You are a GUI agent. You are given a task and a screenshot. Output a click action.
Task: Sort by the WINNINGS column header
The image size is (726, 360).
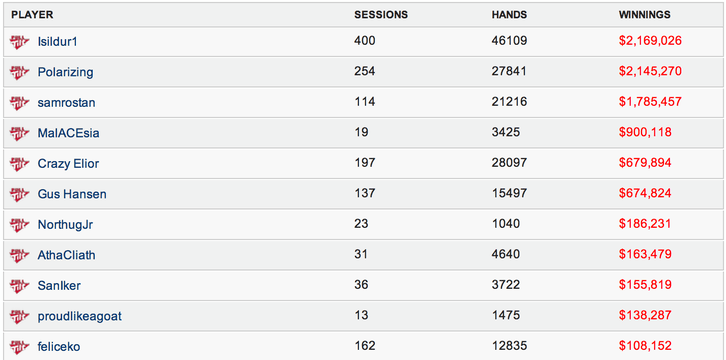tap(645, 15)
